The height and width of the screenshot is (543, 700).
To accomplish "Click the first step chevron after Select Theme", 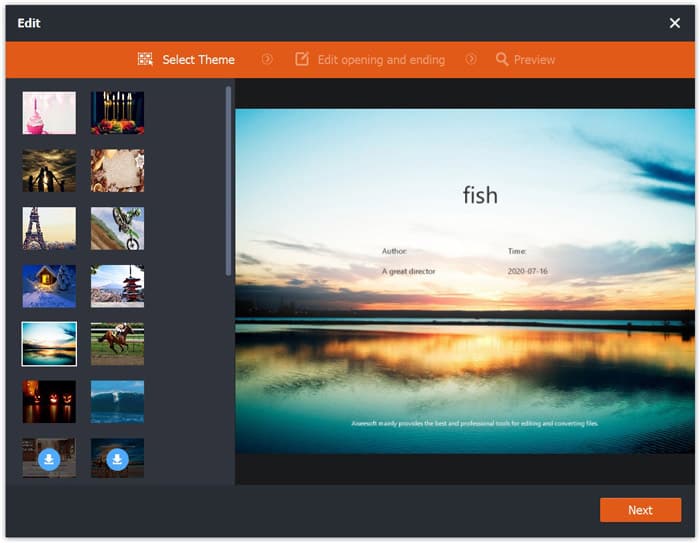I will [x=267, y=60].
